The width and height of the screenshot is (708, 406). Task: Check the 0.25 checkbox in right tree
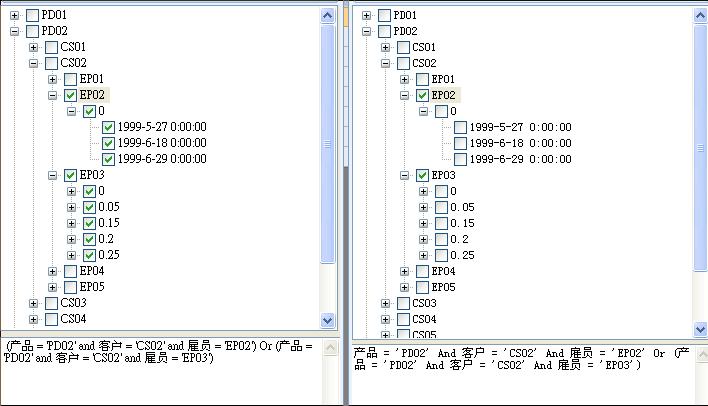click(x=441, y=256)
